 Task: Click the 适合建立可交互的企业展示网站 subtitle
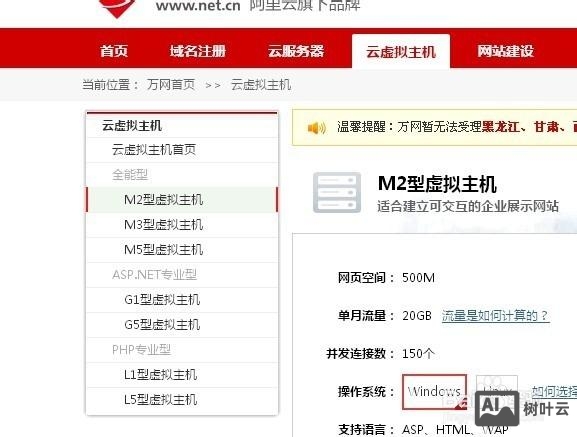pos(468,206)
